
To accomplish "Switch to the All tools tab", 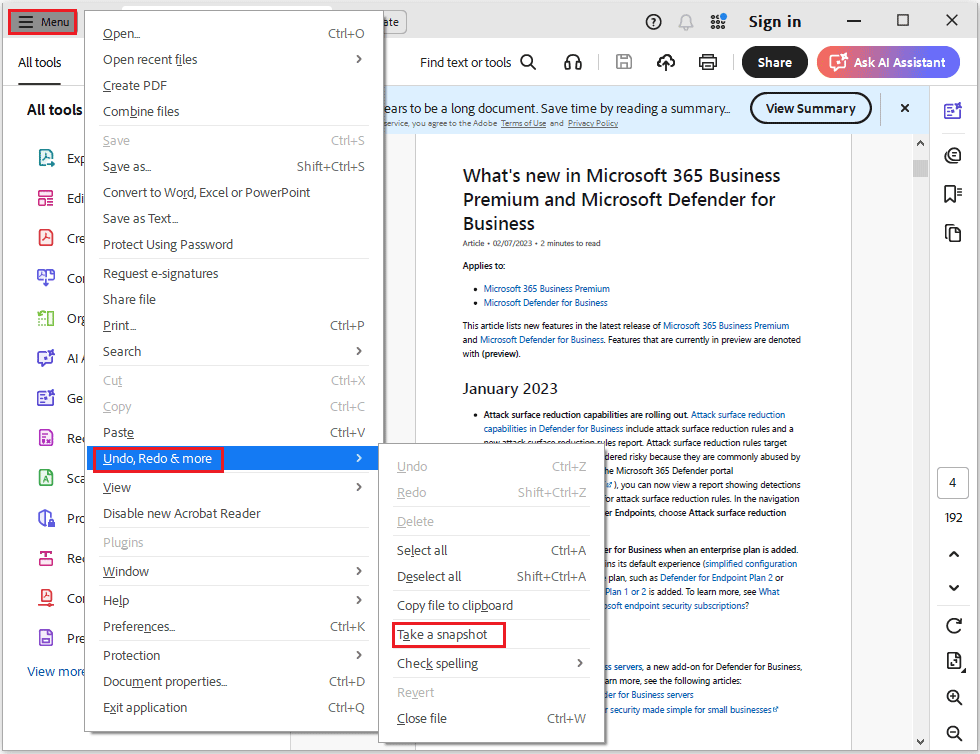I will point(38,62).
